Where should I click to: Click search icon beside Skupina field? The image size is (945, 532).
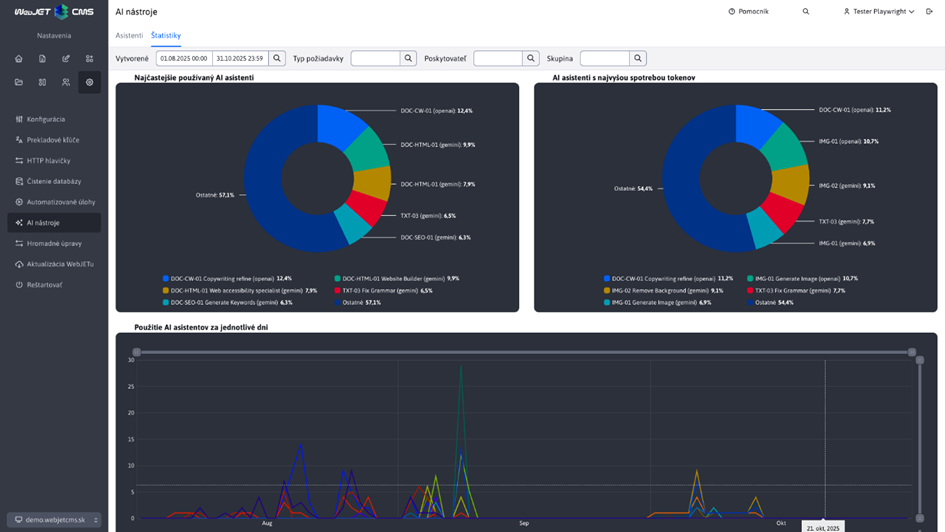[x=638, y=59]
